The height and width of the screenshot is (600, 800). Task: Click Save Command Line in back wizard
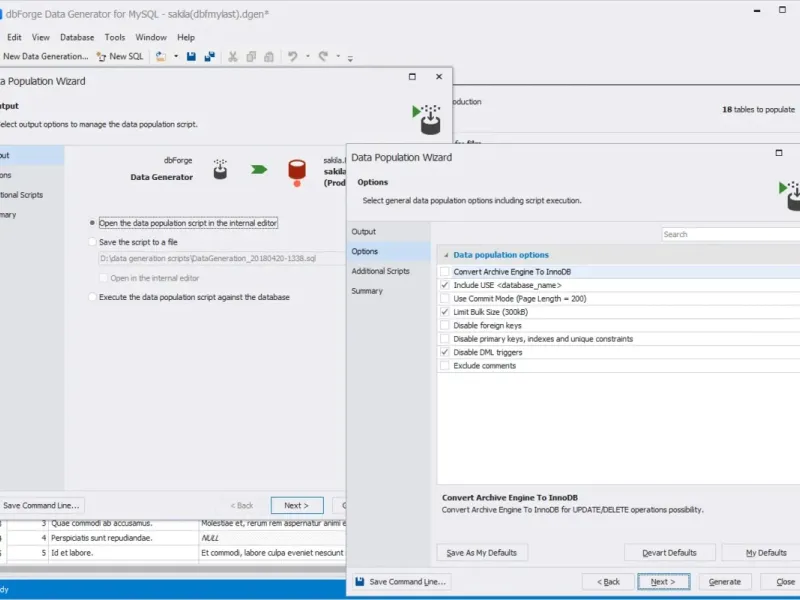pos(41,506)
